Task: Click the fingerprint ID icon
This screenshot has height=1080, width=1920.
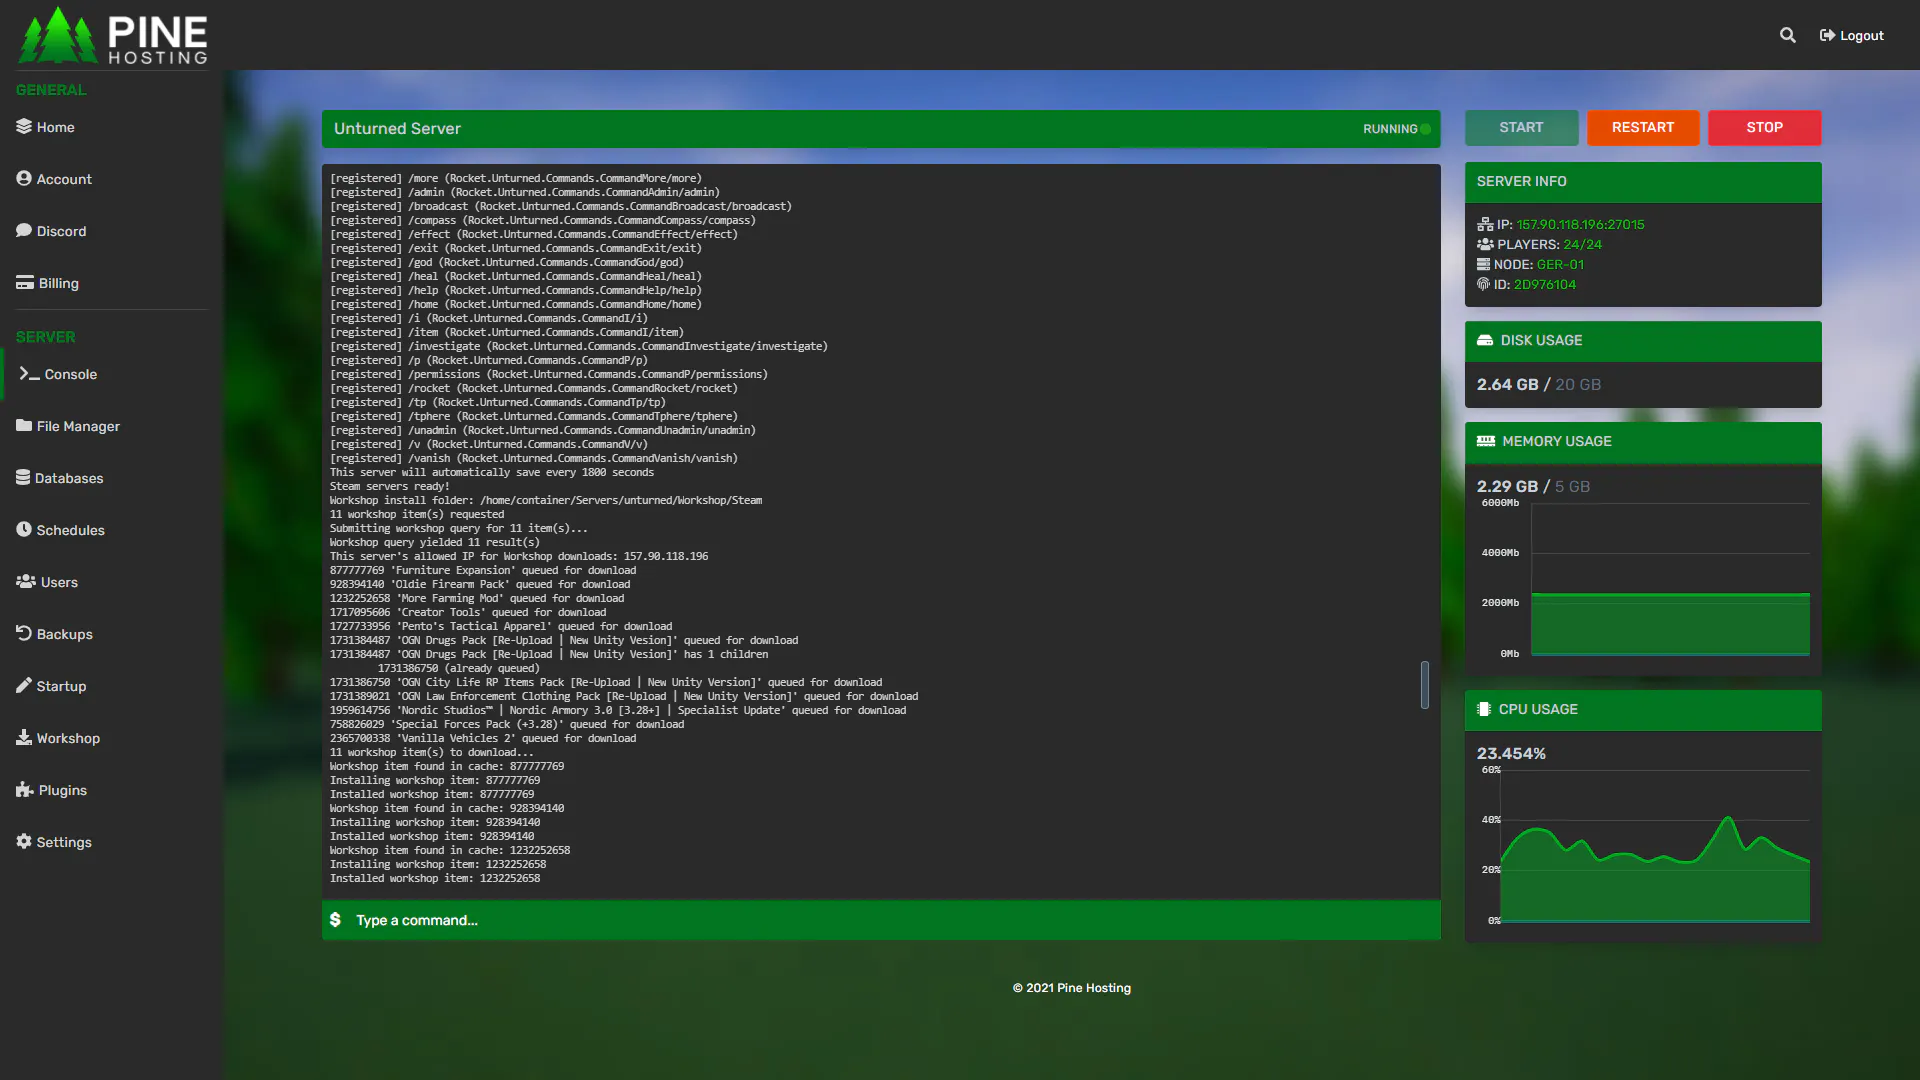Action: click(x=1483, y=284)
